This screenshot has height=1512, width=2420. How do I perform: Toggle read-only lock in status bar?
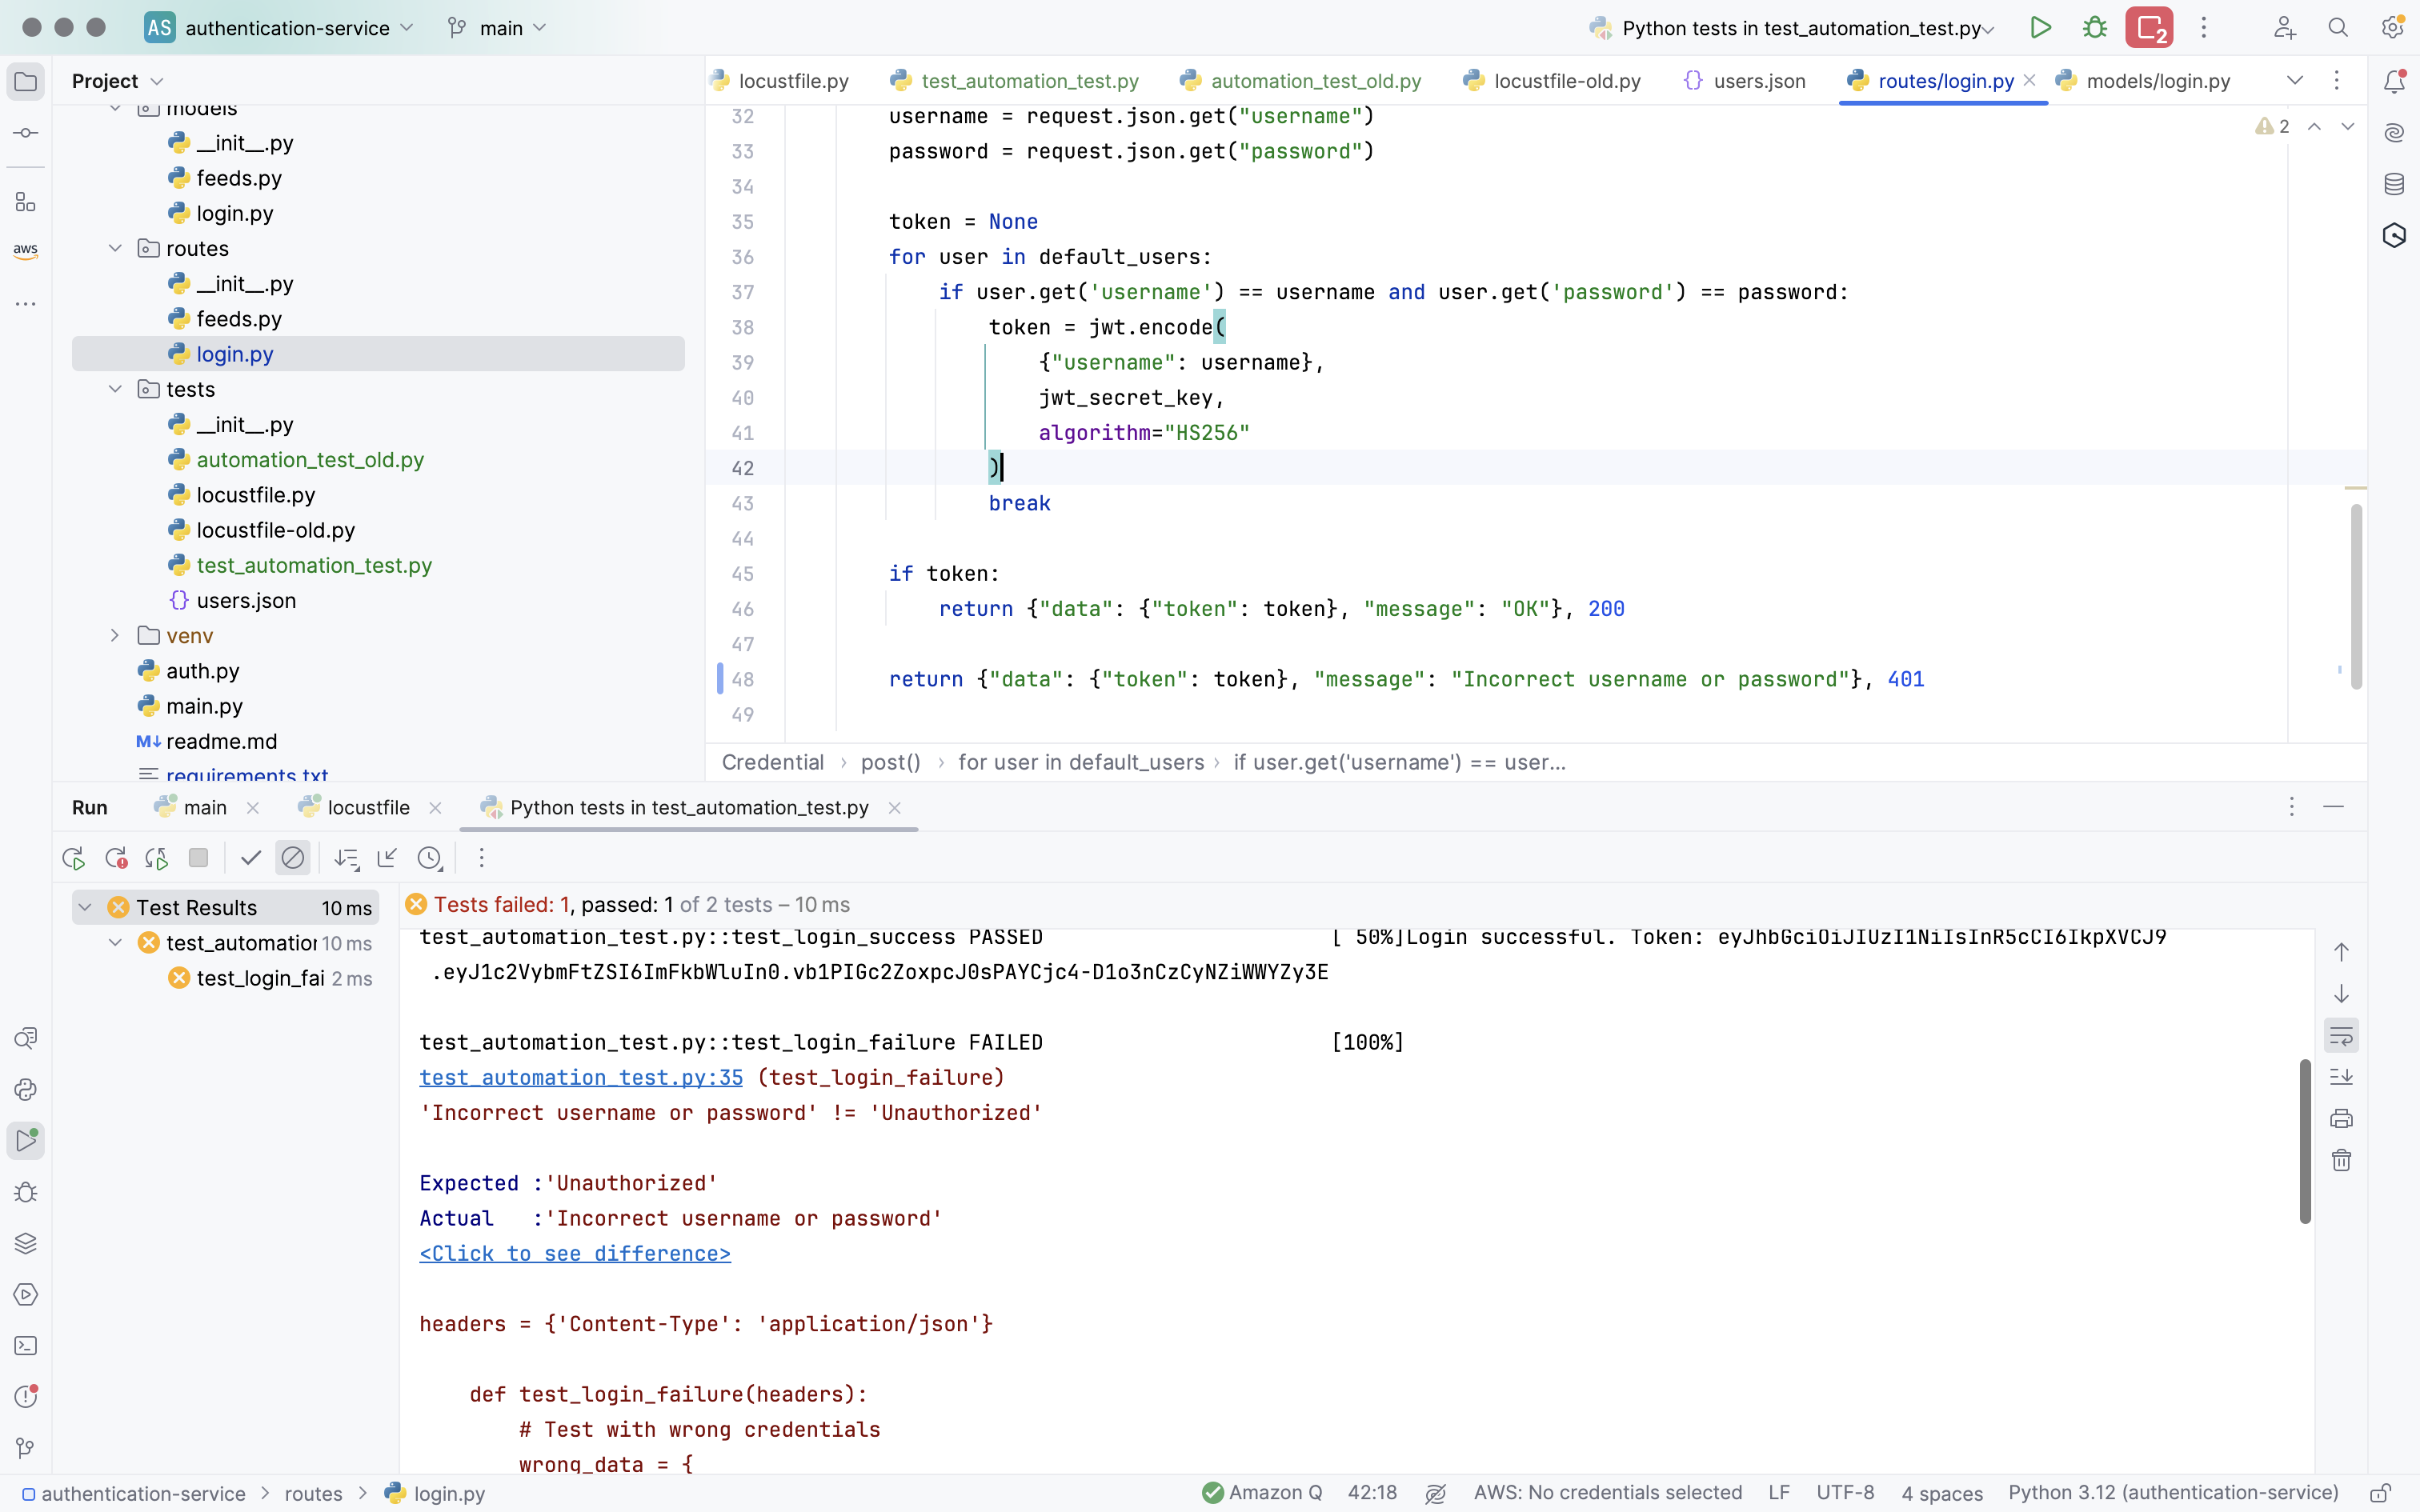coord(2381,1493)
